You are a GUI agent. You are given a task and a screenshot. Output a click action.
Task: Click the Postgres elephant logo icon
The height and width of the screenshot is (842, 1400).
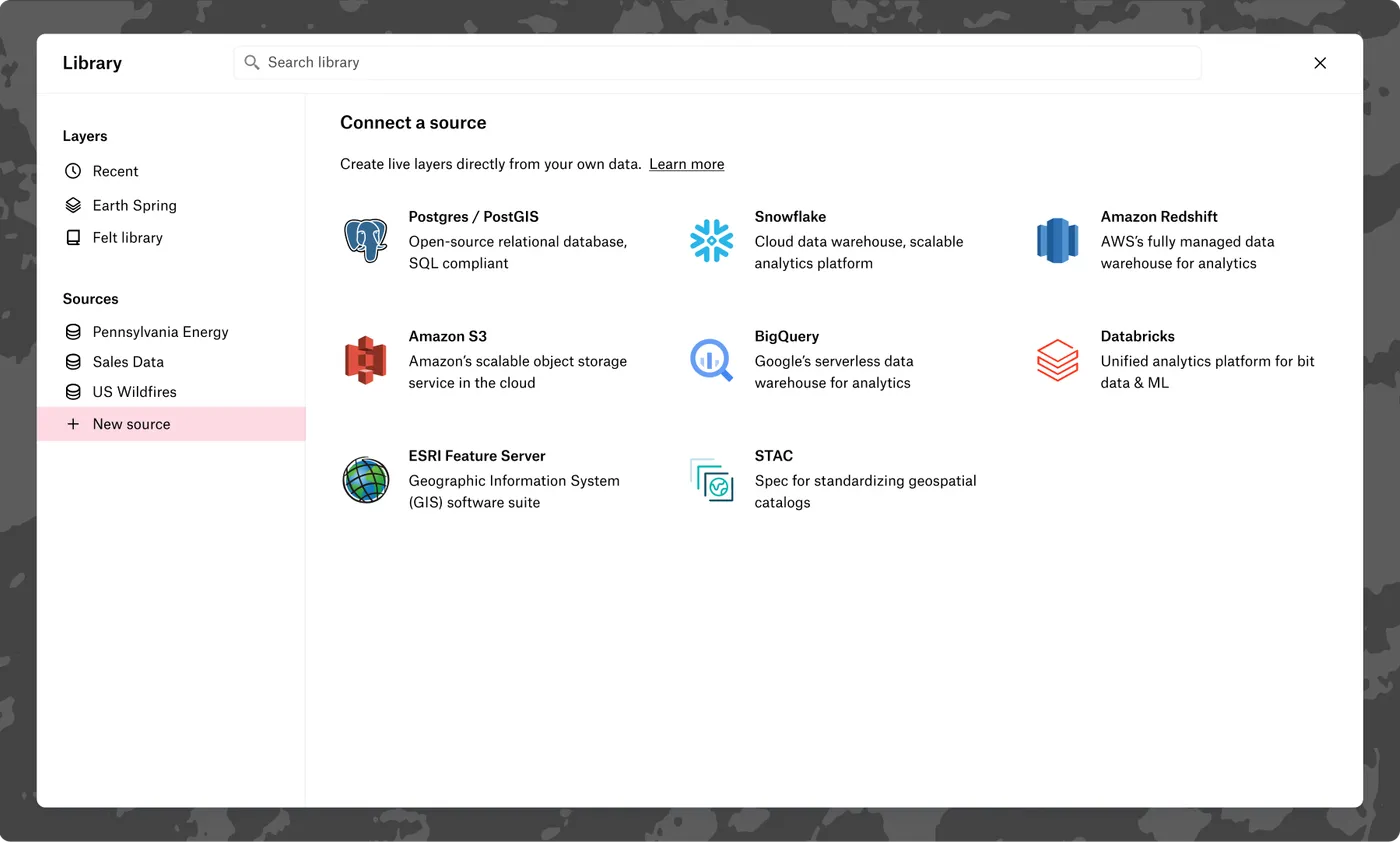click(365, 240)
